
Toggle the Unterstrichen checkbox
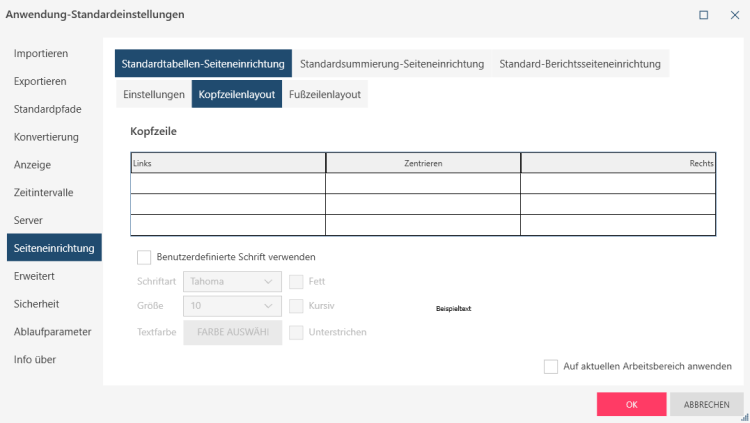pyautogui.click(x=296, y=332)
